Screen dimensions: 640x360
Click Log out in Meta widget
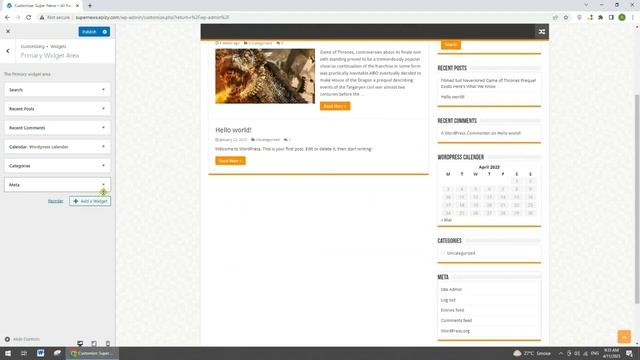pos(448,300)
